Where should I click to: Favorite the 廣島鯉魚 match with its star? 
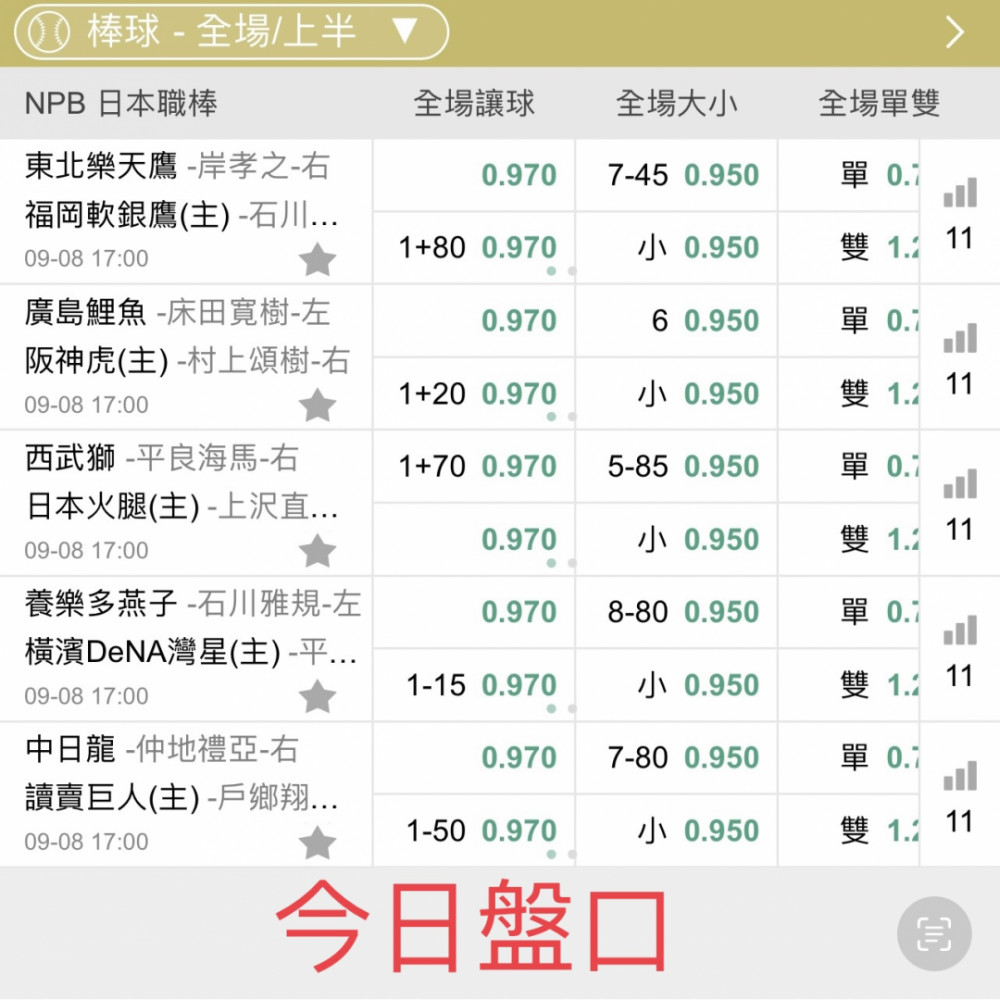click(x=317, y=406)
